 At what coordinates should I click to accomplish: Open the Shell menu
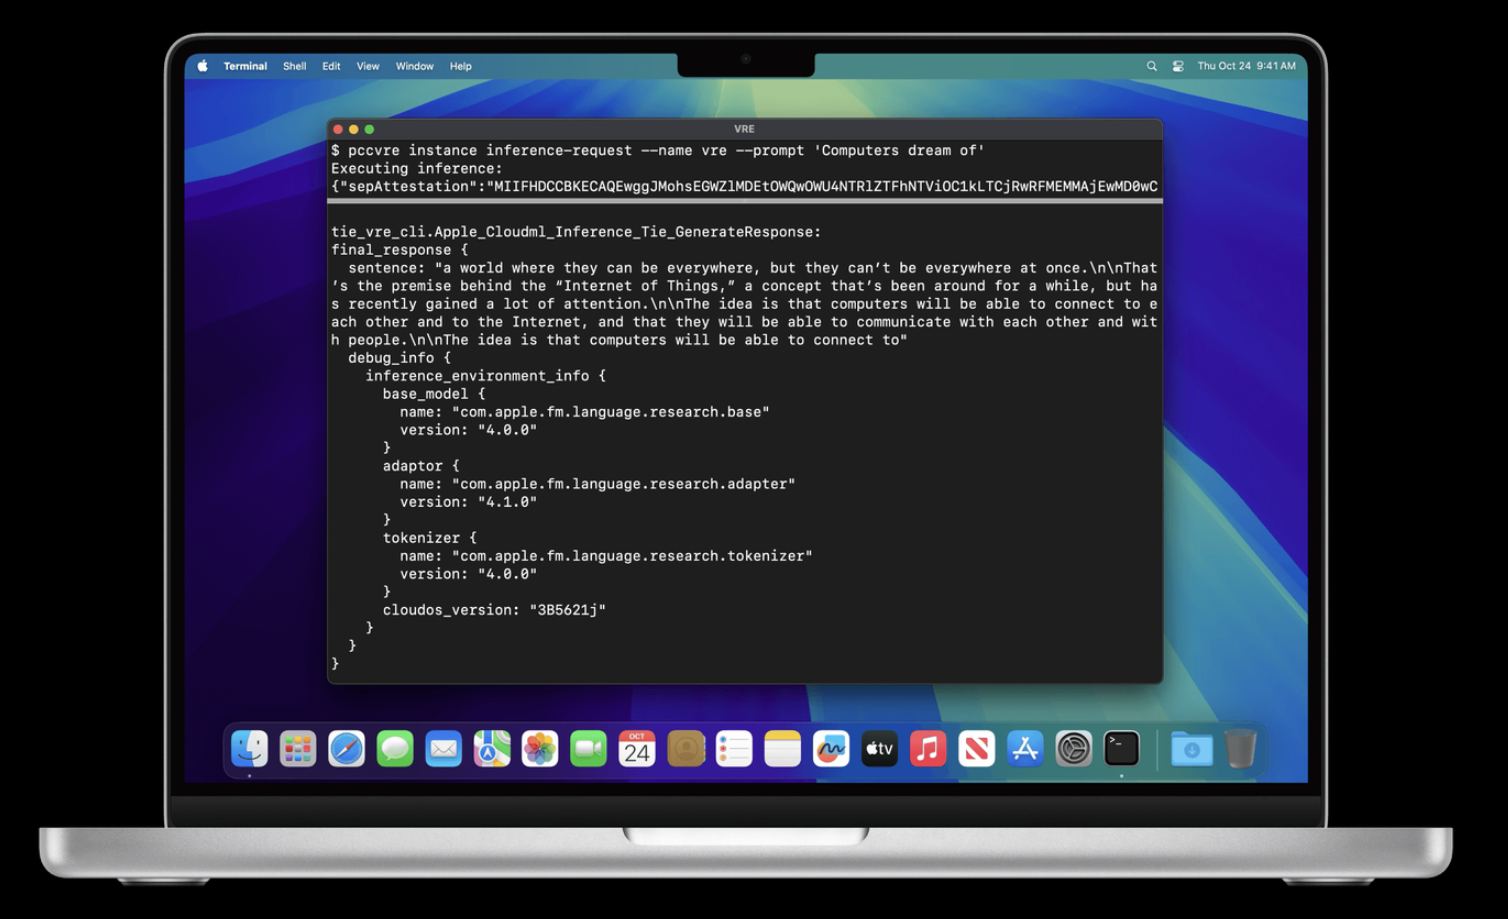294,65
